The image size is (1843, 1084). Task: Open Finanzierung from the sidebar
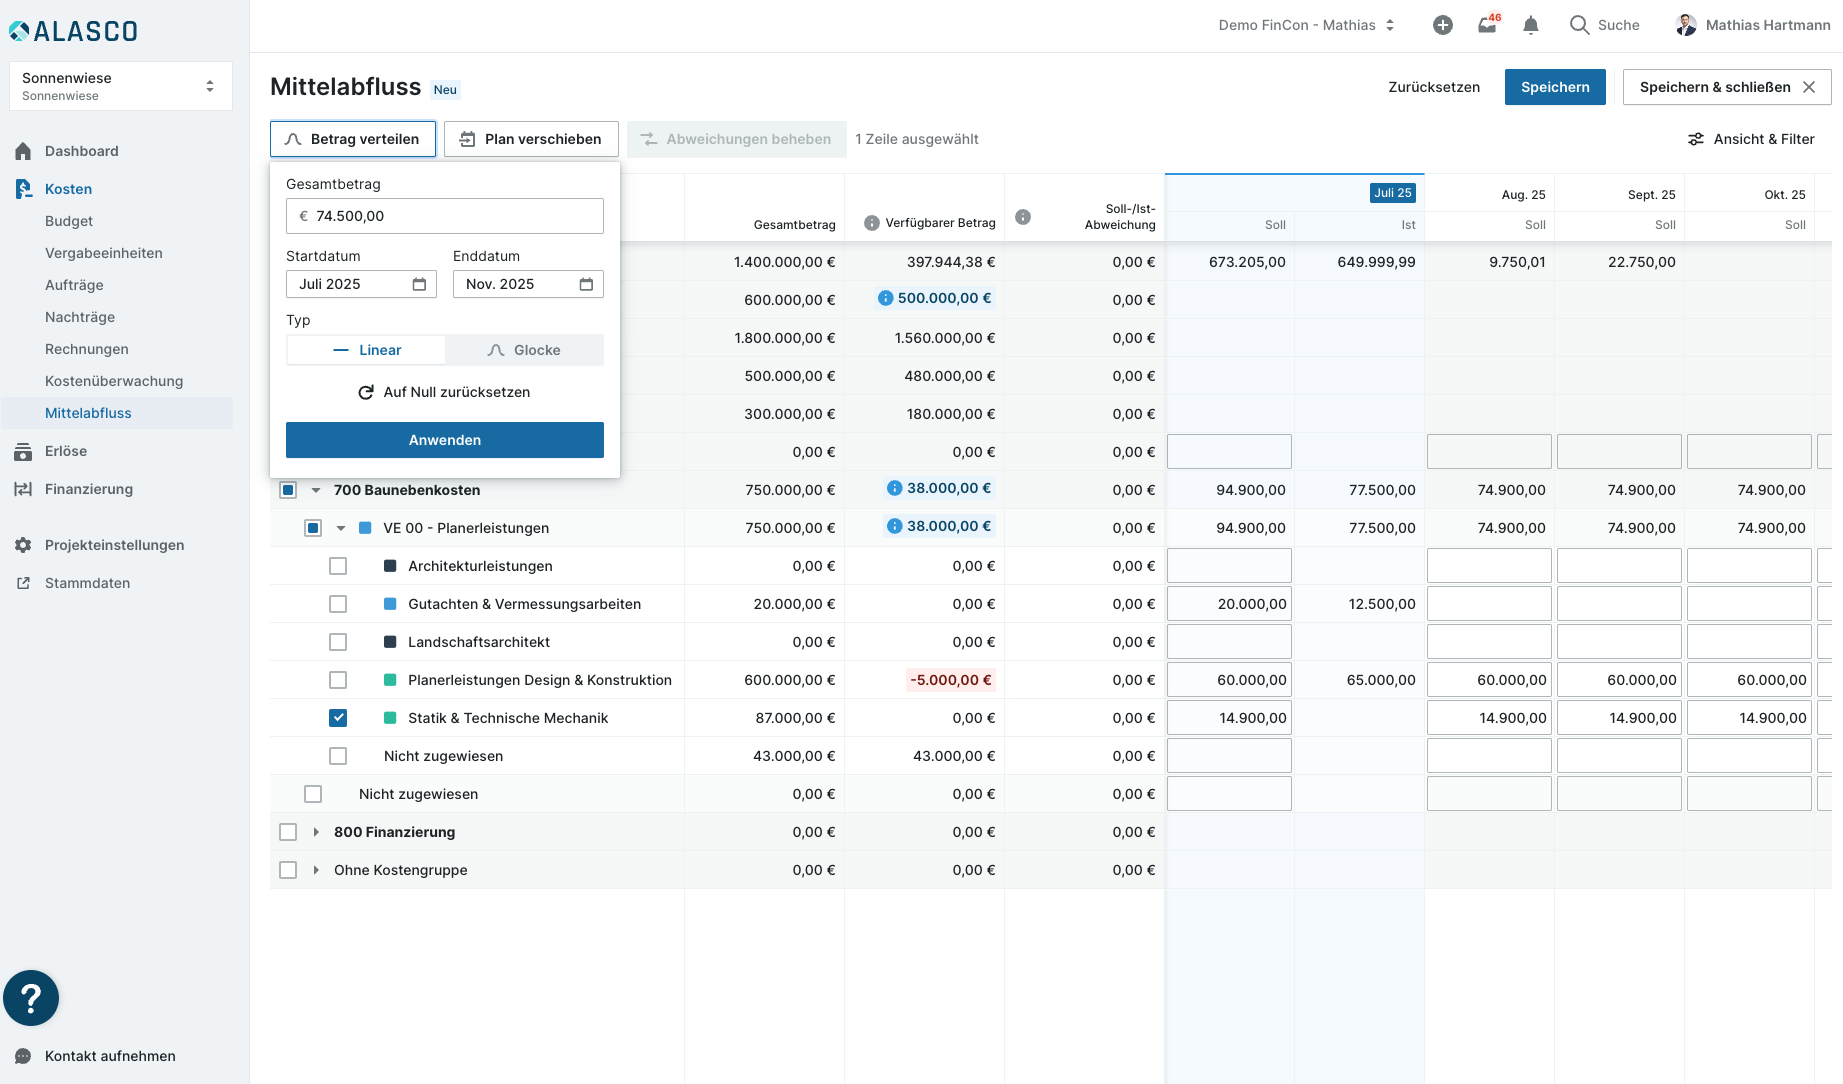pyautogui.click(x=89, y=489)
